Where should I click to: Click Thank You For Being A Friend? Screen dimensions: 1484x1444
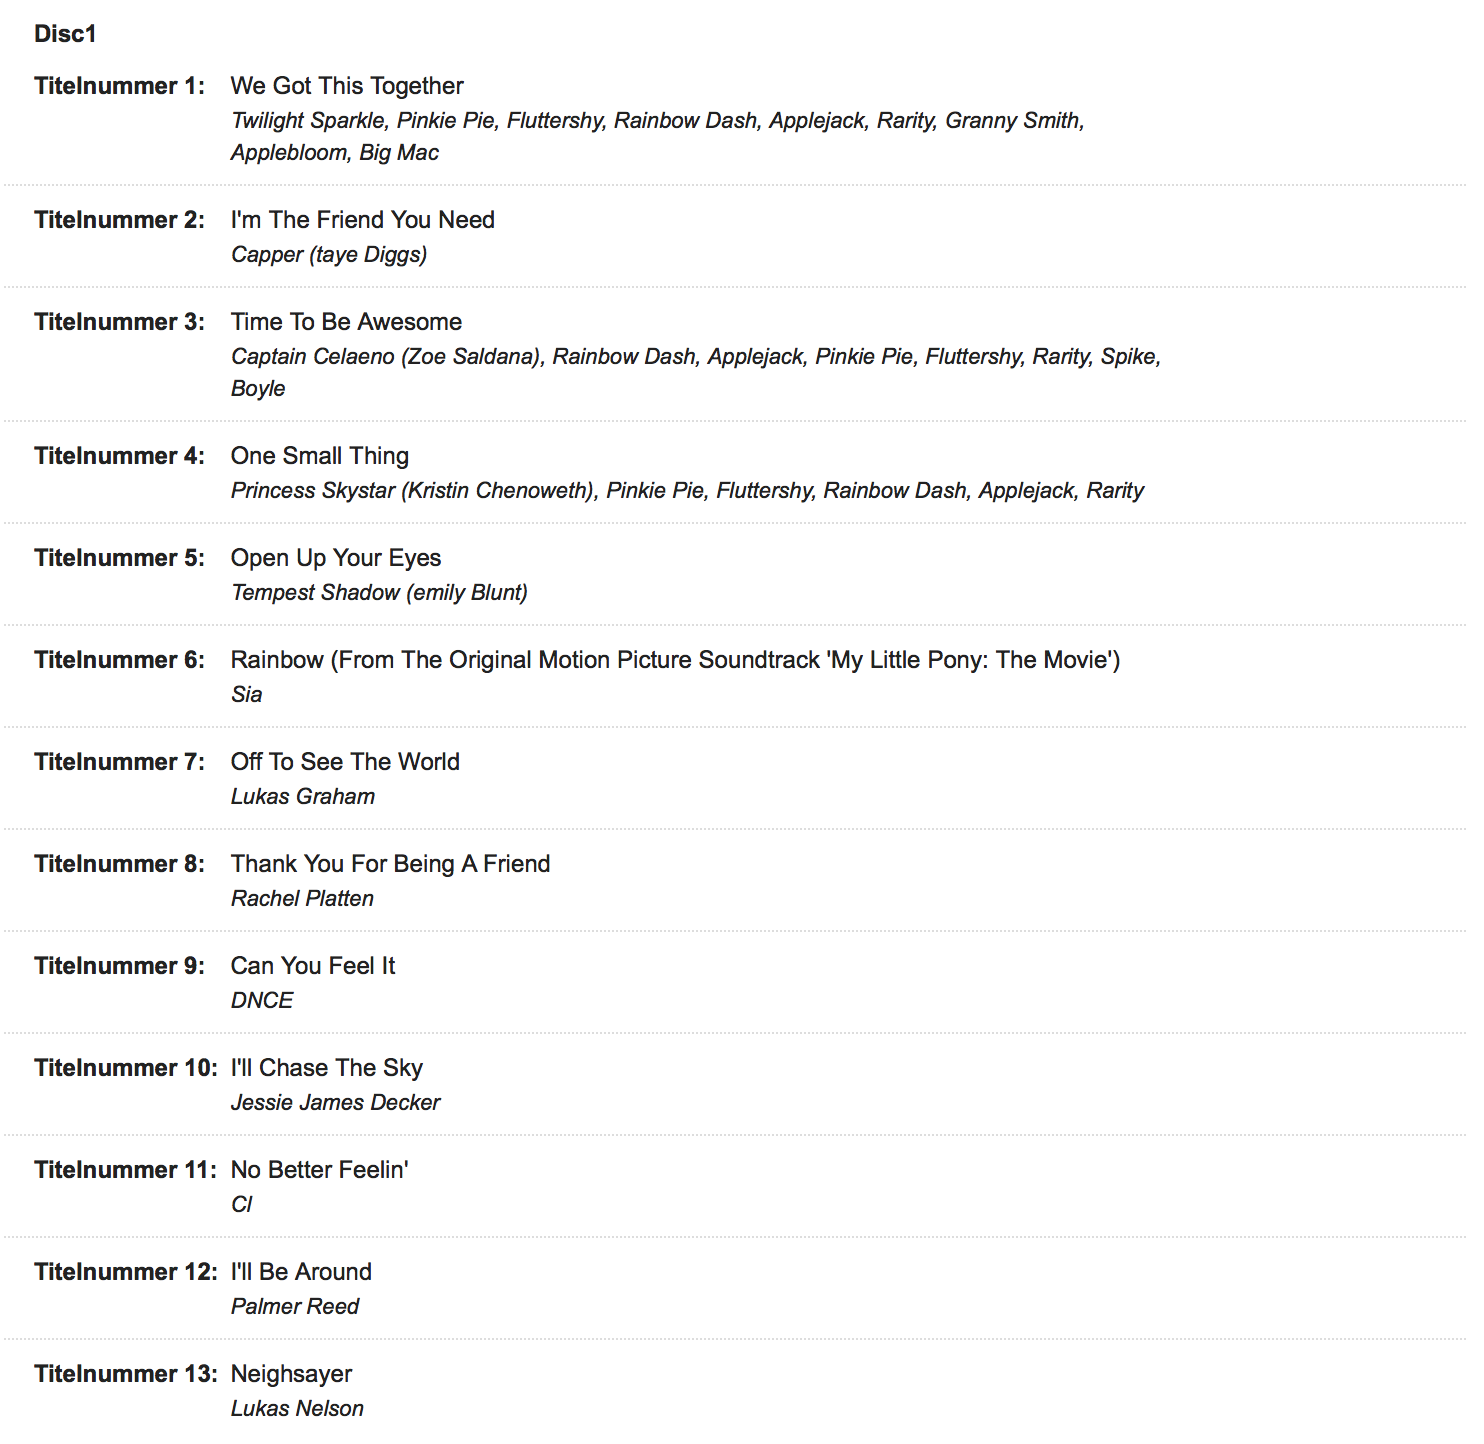point(390,864)
